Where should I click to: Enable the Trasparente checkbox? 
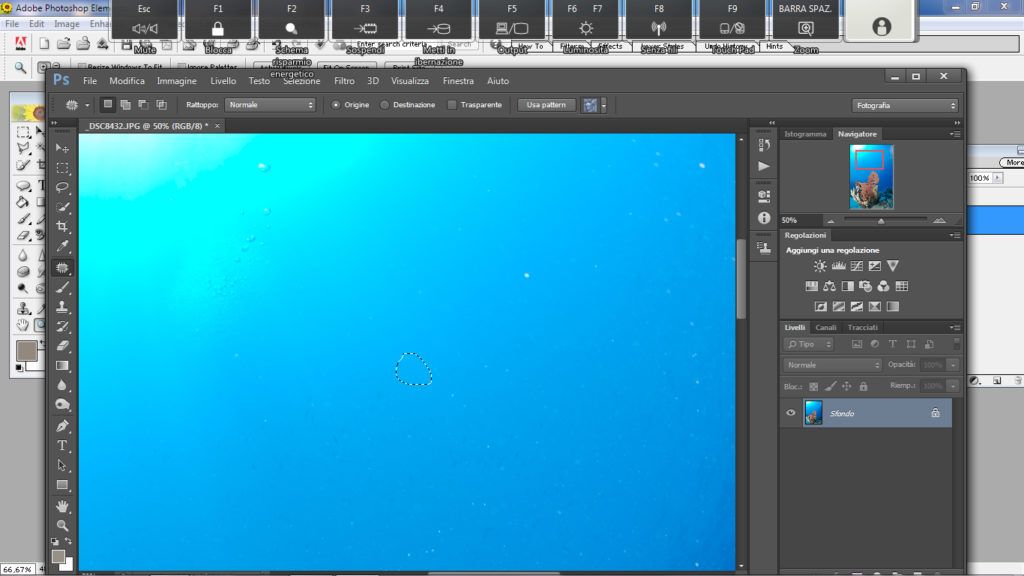pos(452,105)
